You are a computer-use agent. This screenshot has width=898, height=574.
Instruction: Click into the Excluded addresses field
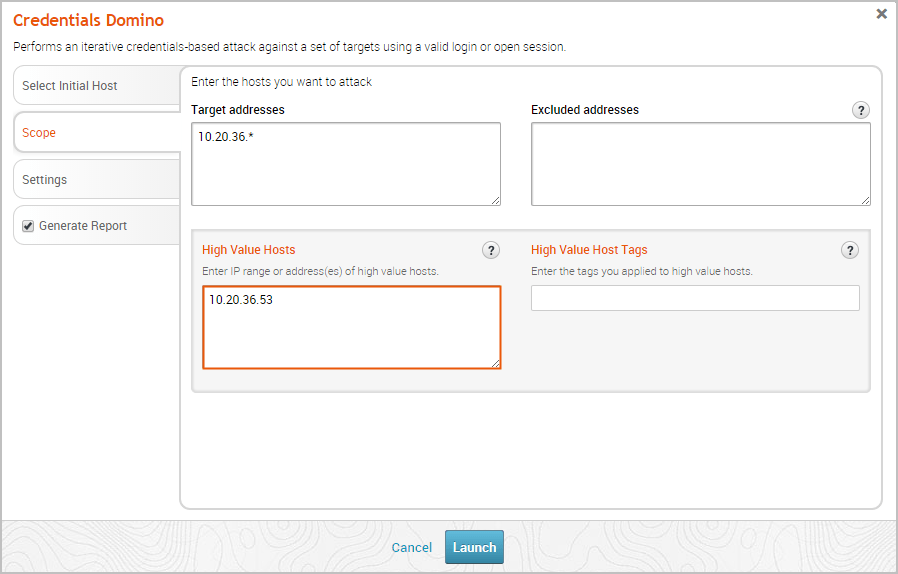700,164
